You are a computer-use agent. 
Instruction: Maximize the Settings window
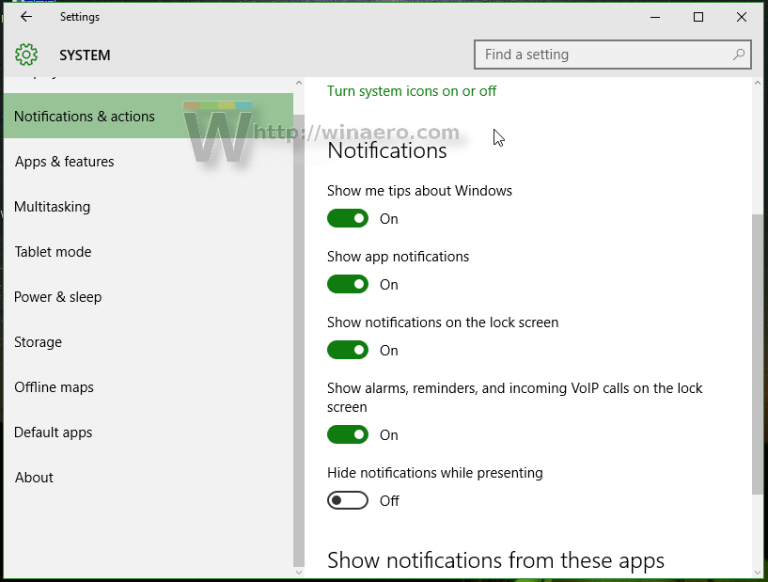pos(698,17)
